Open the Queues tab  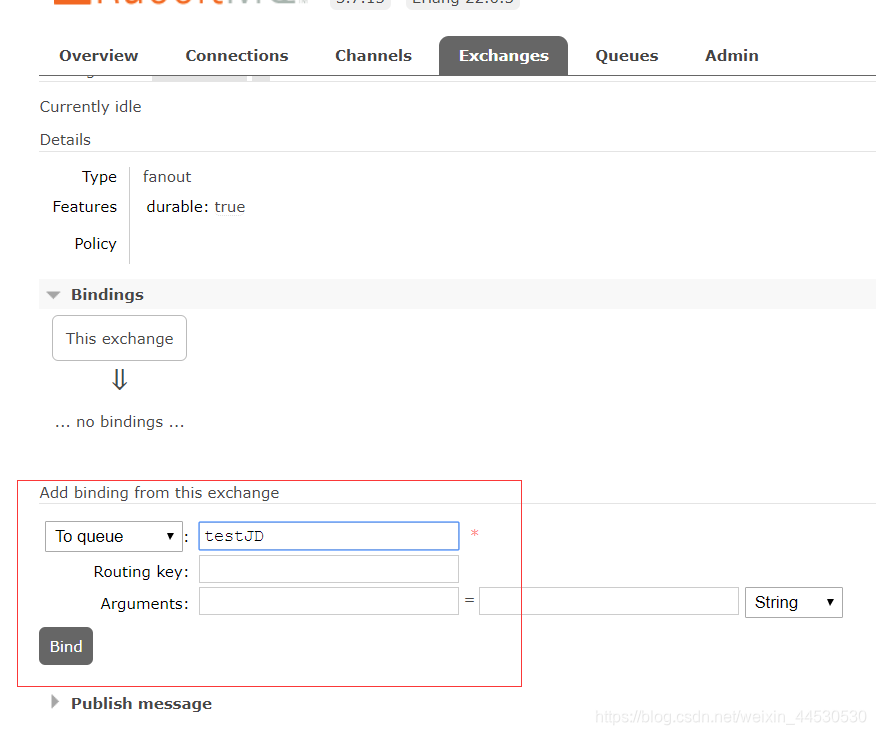click(627, 56)
